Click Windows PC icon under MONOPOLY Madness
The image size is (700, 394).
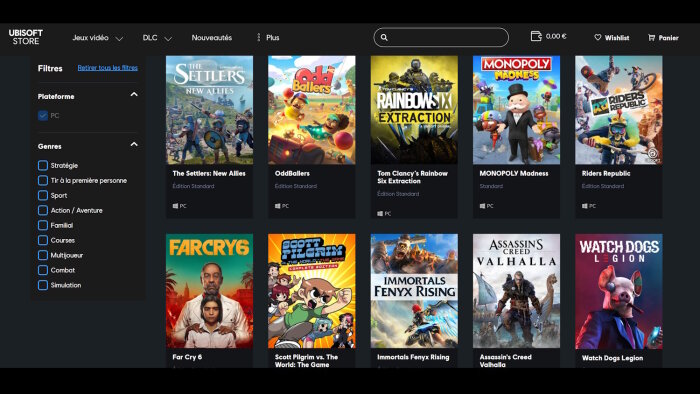point(482,206)
